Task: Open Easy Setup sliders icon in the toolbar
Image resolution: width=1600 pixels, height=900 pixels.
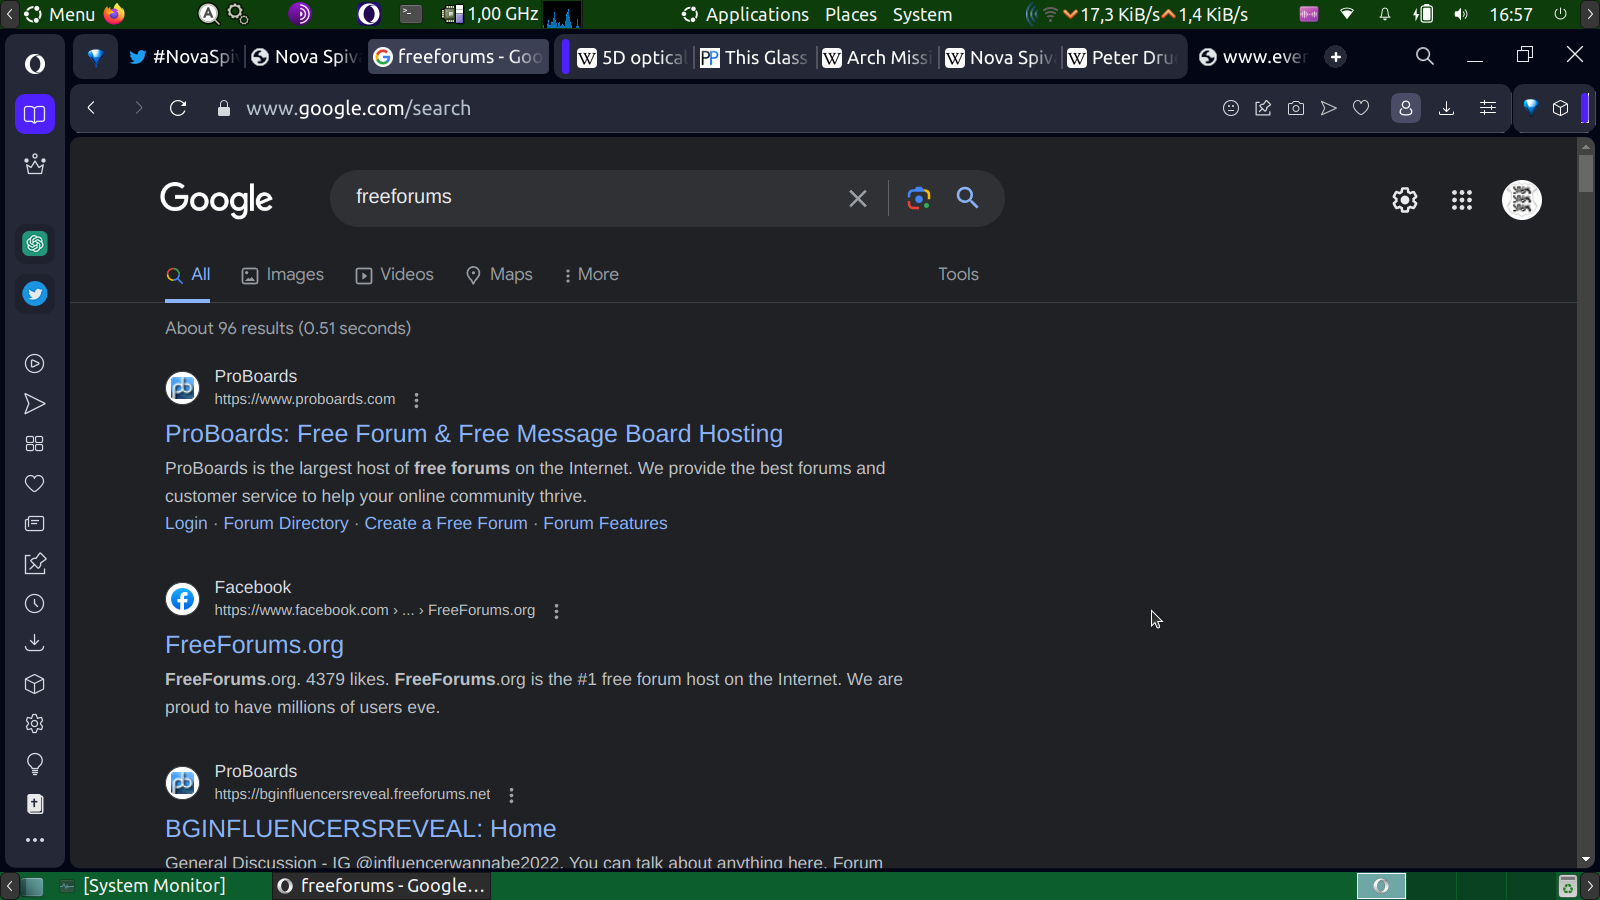Action: [1488, 108]
